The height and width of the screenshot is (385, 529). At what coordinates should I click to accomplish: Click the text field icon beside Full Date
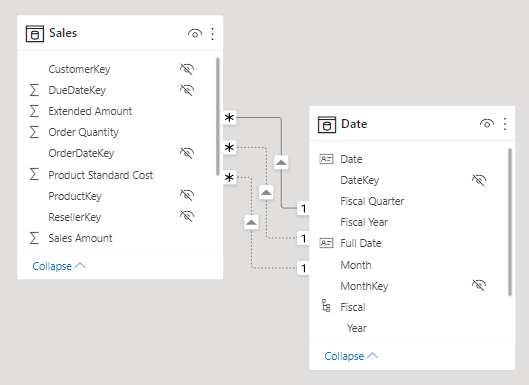(x=326, y=243)
